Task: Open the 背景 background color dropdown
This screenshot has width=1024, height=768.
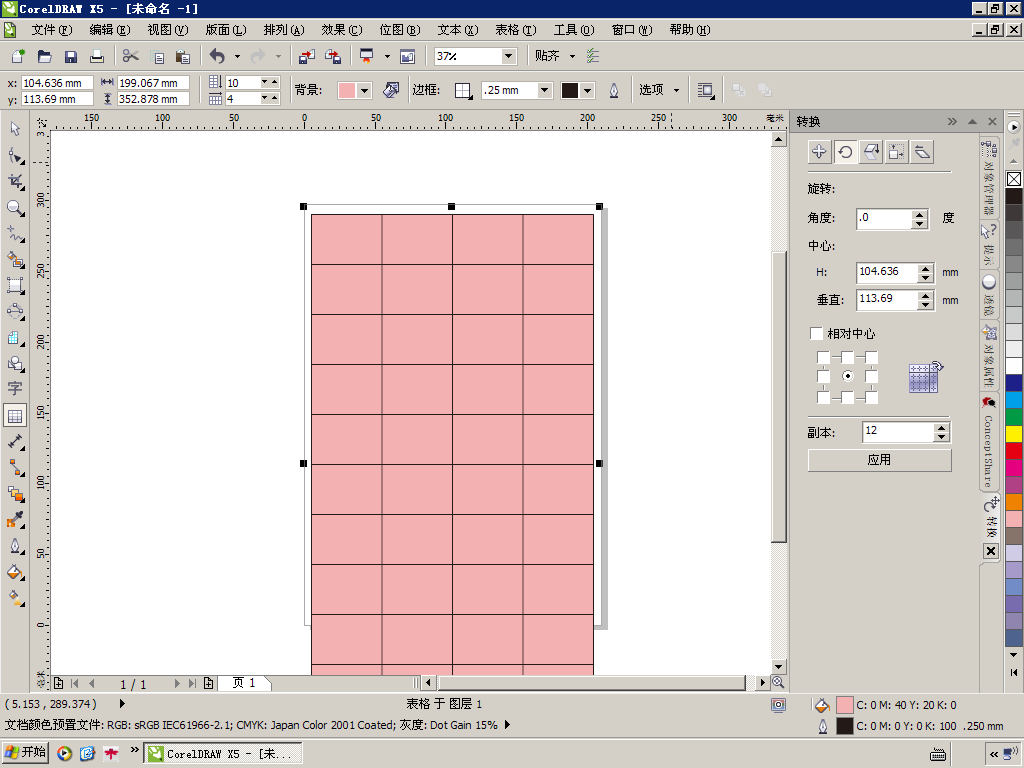Action: tap(364, 90)
